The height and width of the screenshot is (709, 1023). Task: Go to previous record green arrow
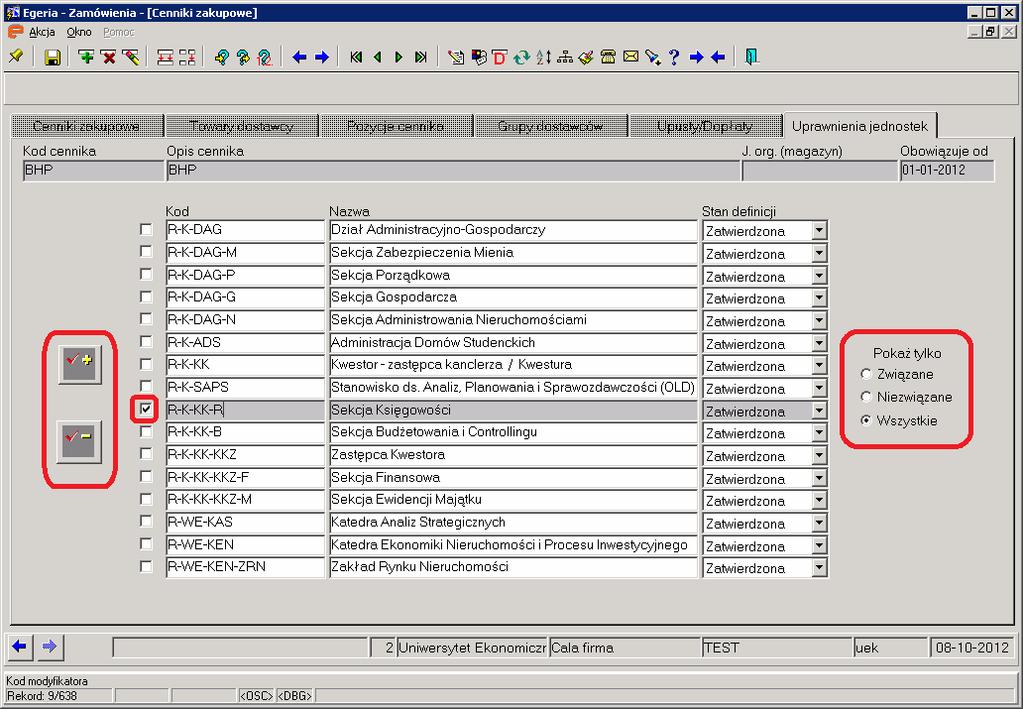tap(377, 57)
